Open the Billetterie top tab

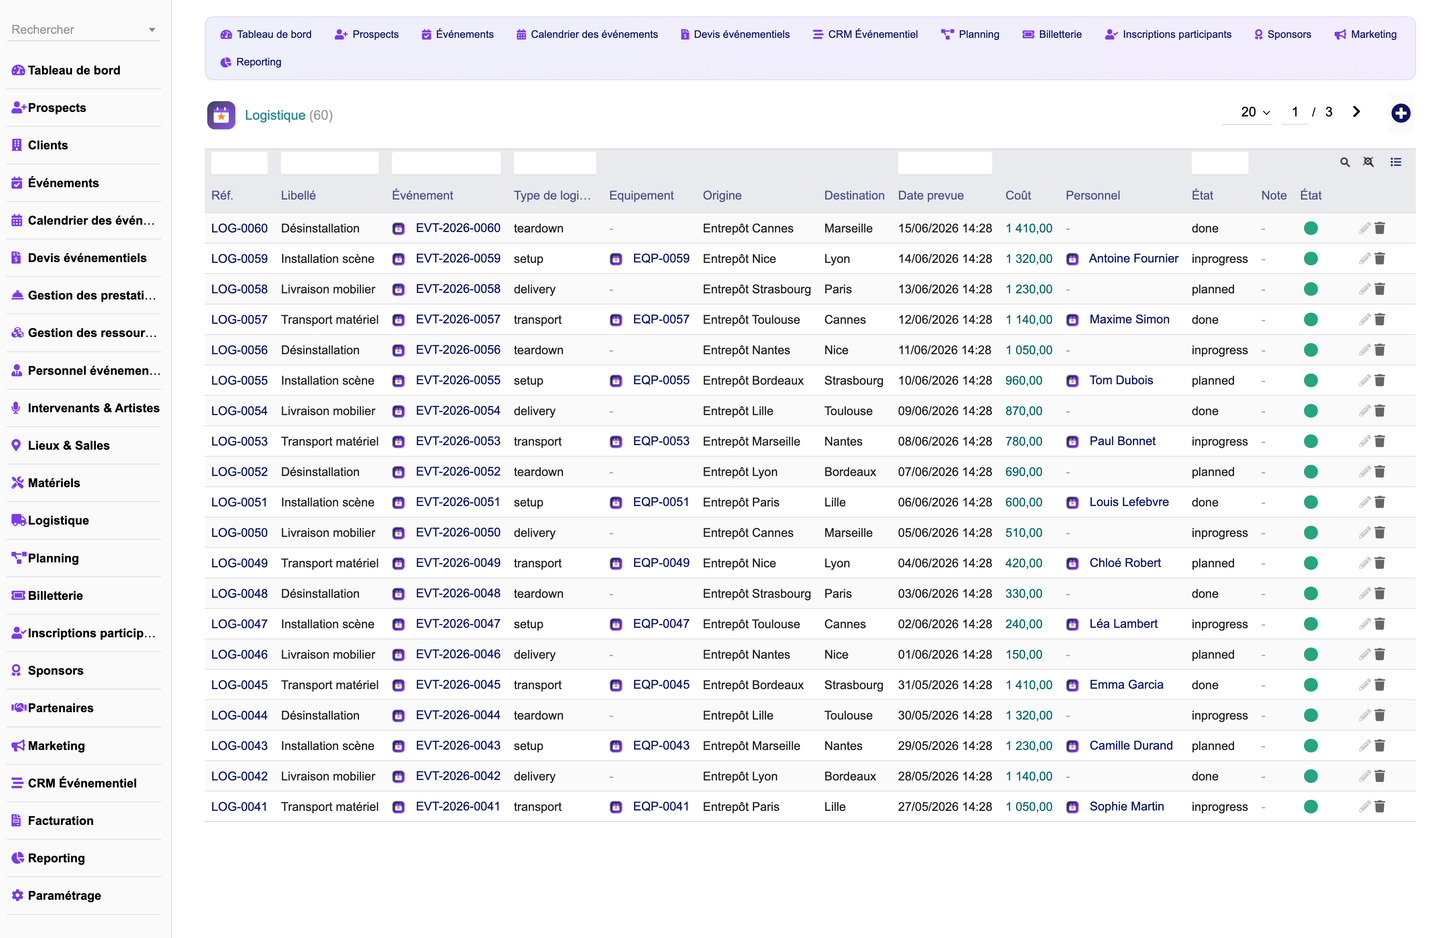point(1052,34)
